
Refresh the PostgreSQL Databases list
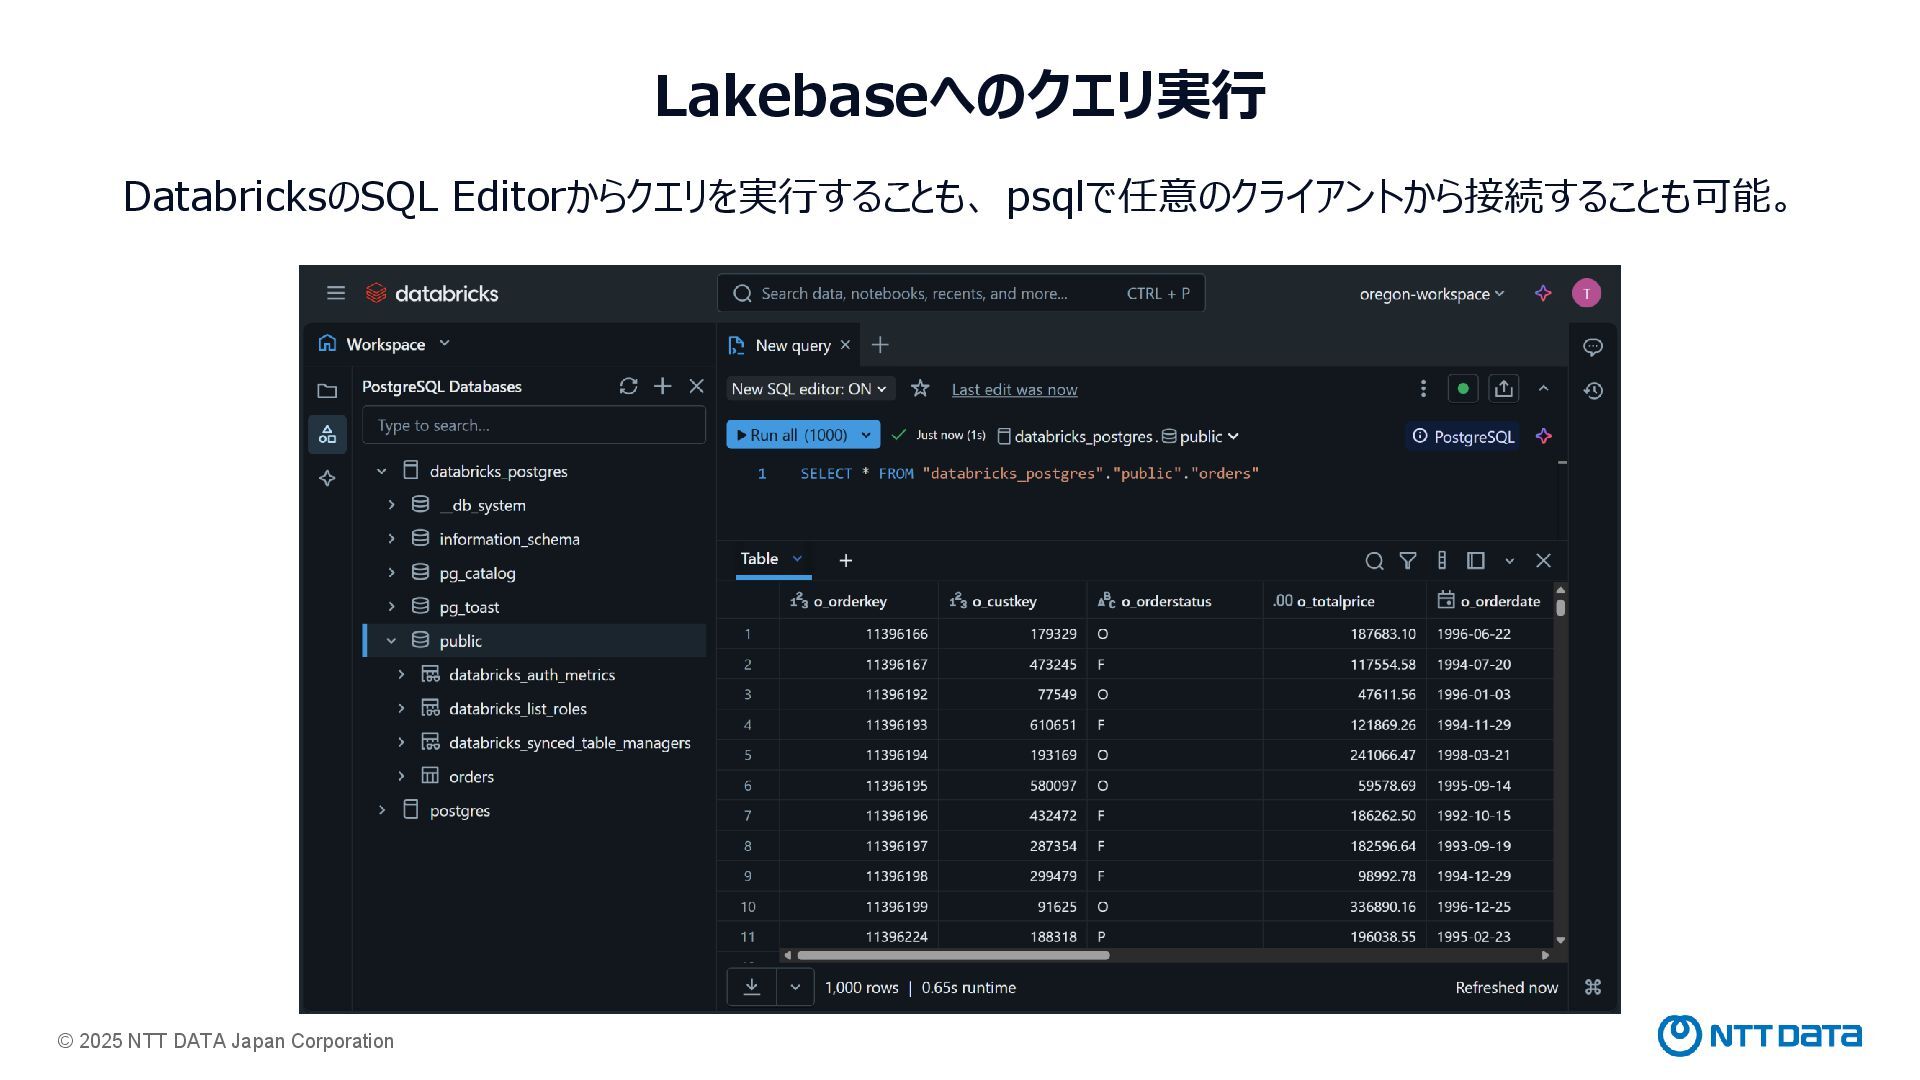(x=628, y=386)
